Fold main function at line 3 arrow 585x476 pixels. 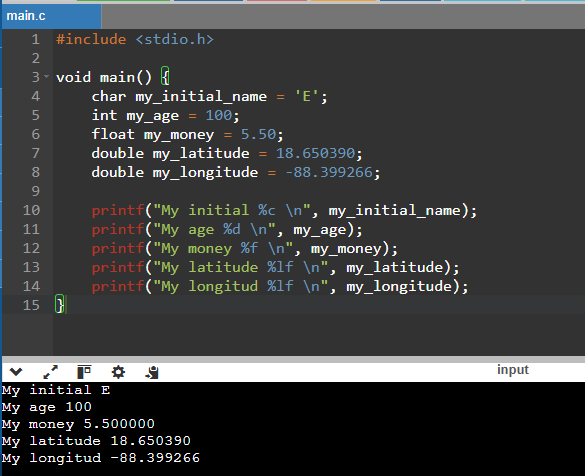click(x=47, y=77)
